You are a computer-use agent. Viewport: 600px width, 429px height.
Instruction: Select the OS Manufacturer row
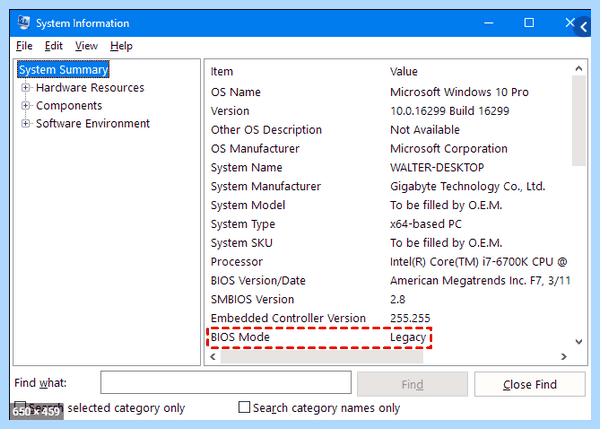tap(388, 148)
